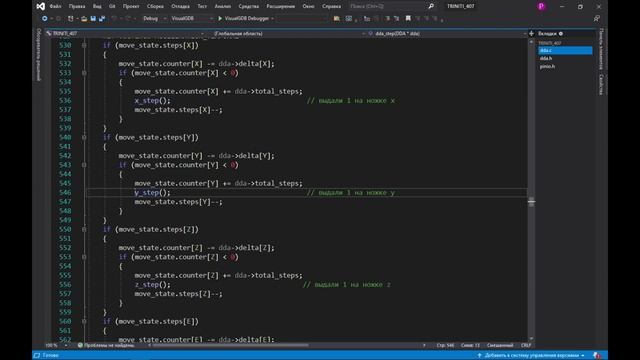Open the Edit (Правка) menu
Image resolution: width=640 pixels, height=360 pixels.
77,6
